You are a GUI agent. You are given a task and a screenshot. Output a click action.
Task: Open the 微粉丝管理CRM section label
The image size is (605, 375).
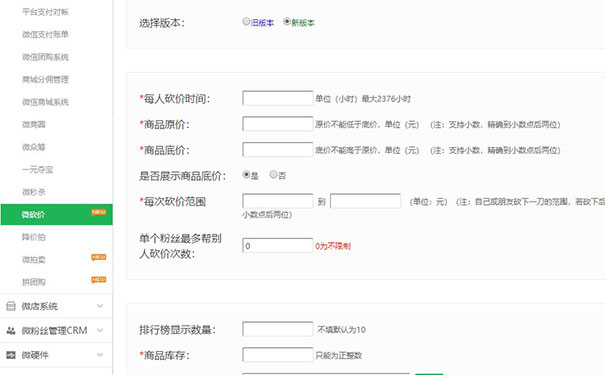click(x=54, y=331)
